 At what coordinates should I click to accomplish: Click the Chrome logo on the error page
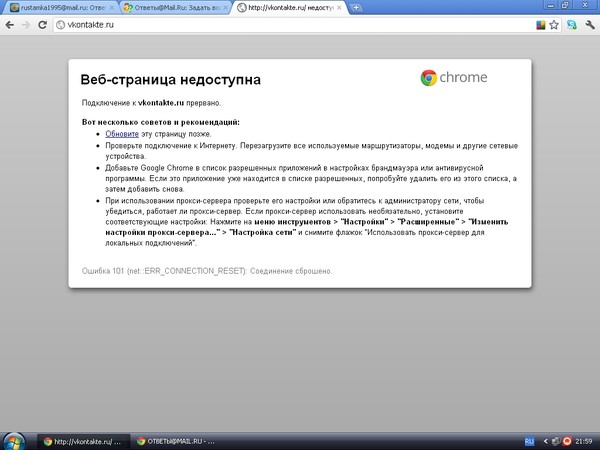tap(454, 78)
